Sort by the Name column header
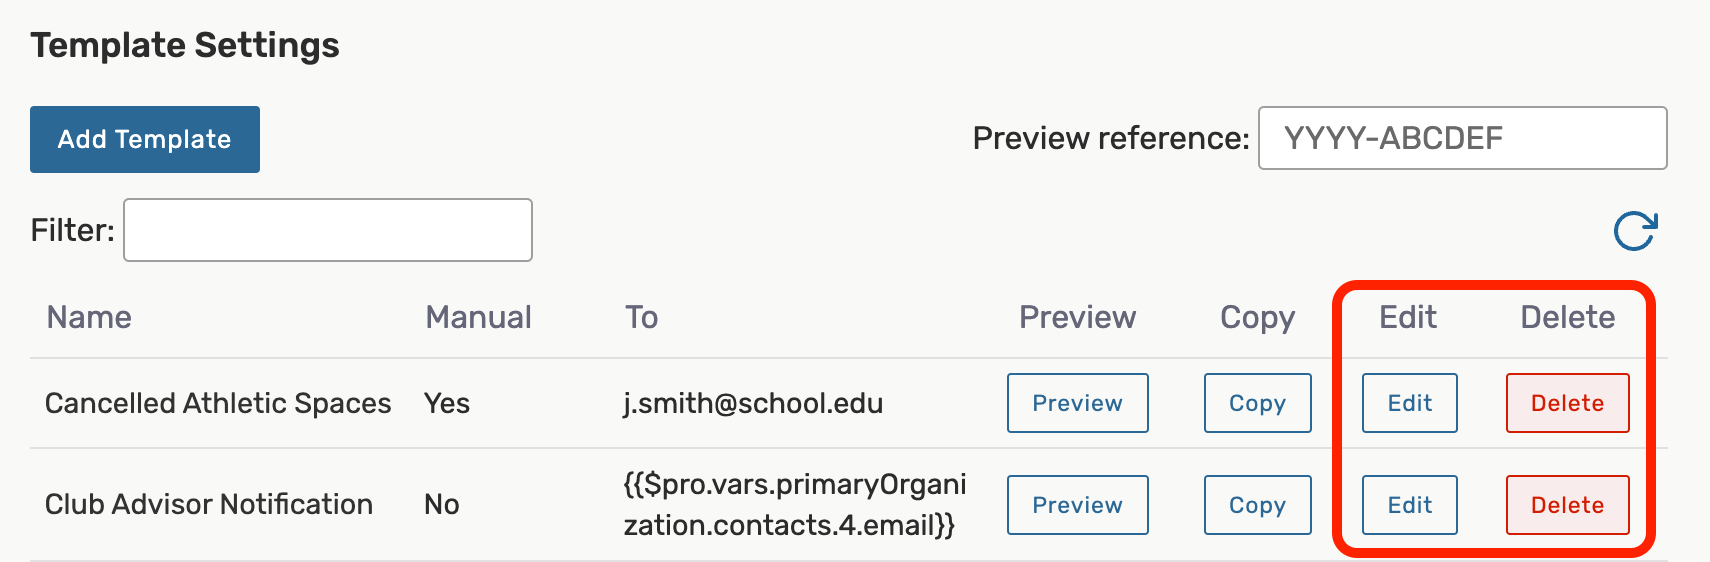 point(89,317)
